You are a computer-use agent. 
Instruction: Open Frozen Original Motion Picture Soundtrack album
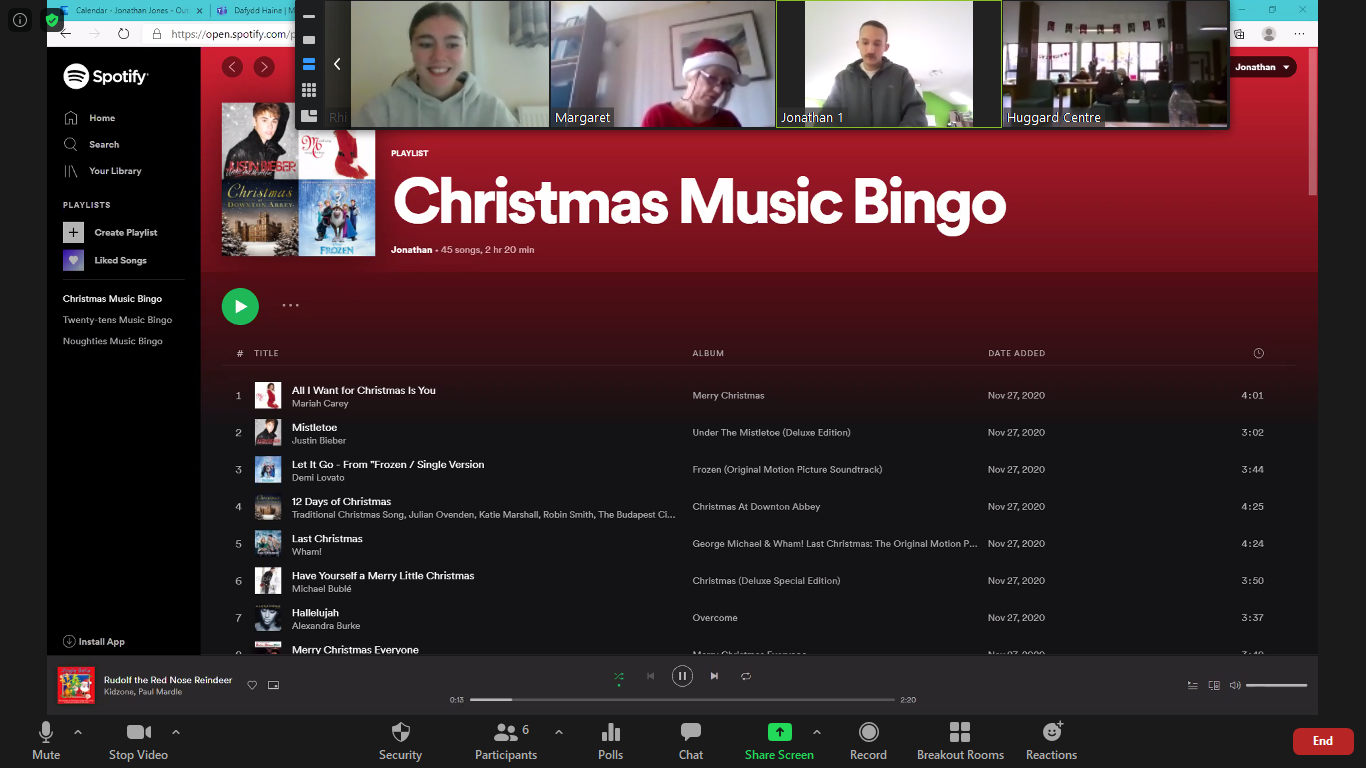click(x=787, y=470)
